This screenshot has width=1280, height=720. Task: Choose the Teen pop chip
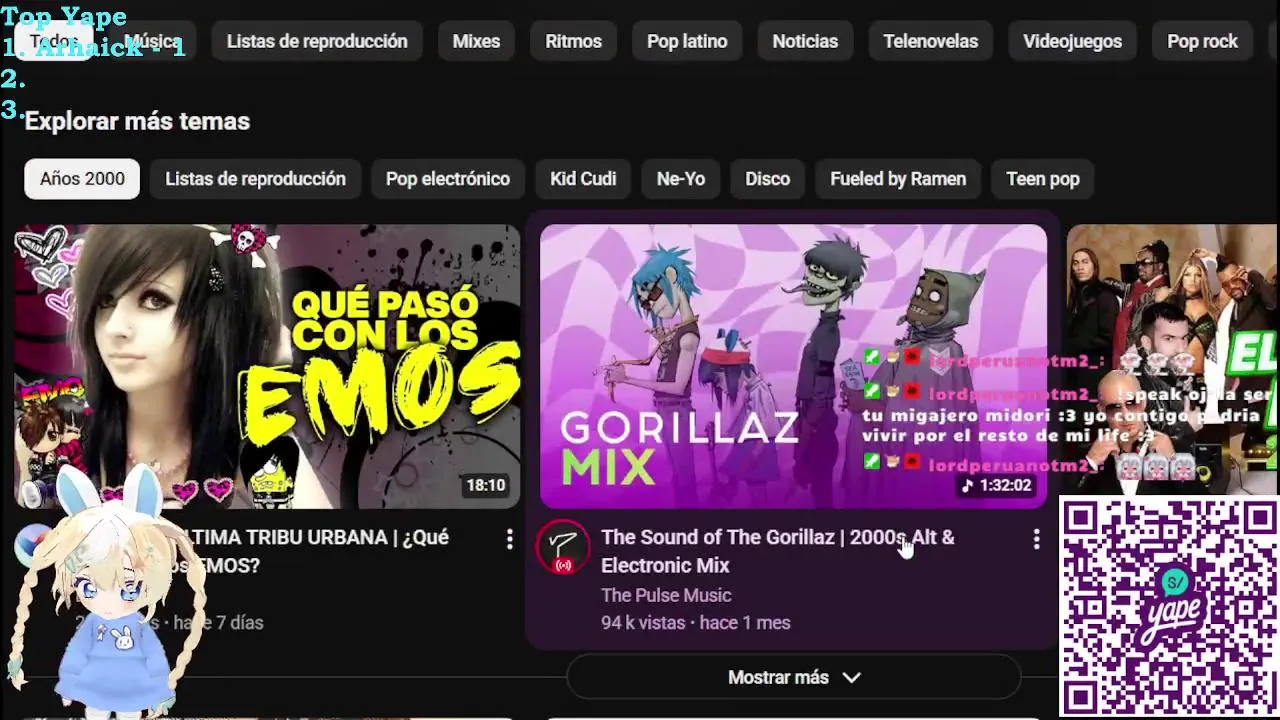1043,179
